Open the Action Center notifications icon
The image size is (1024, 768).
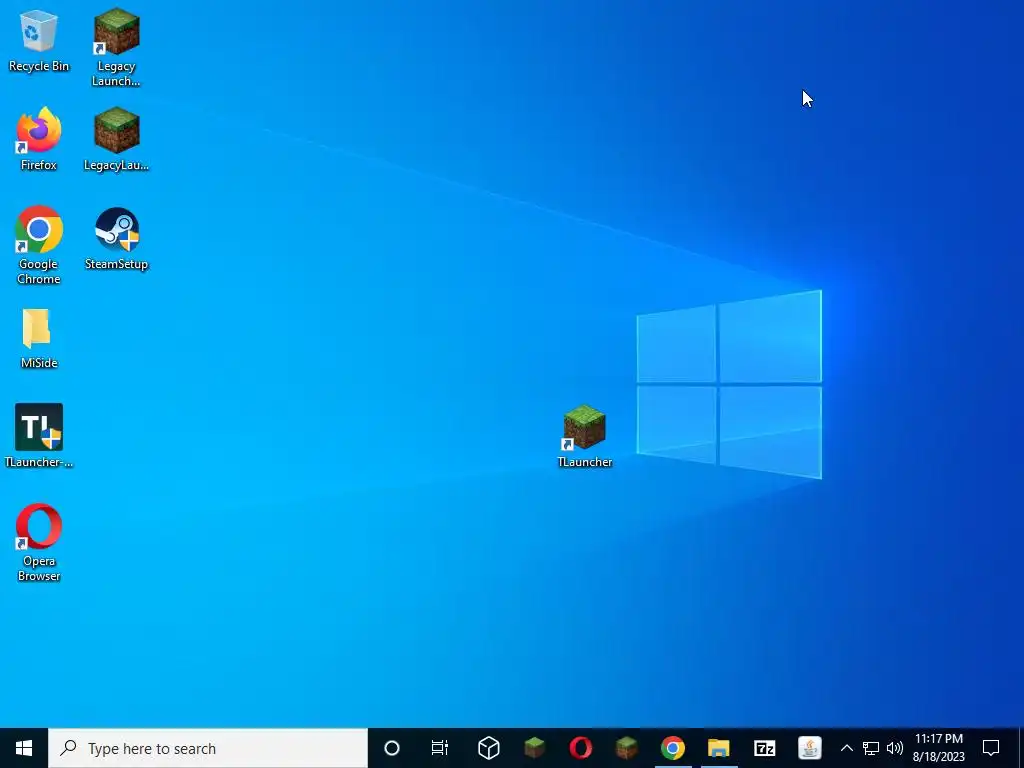click(991, 748)
